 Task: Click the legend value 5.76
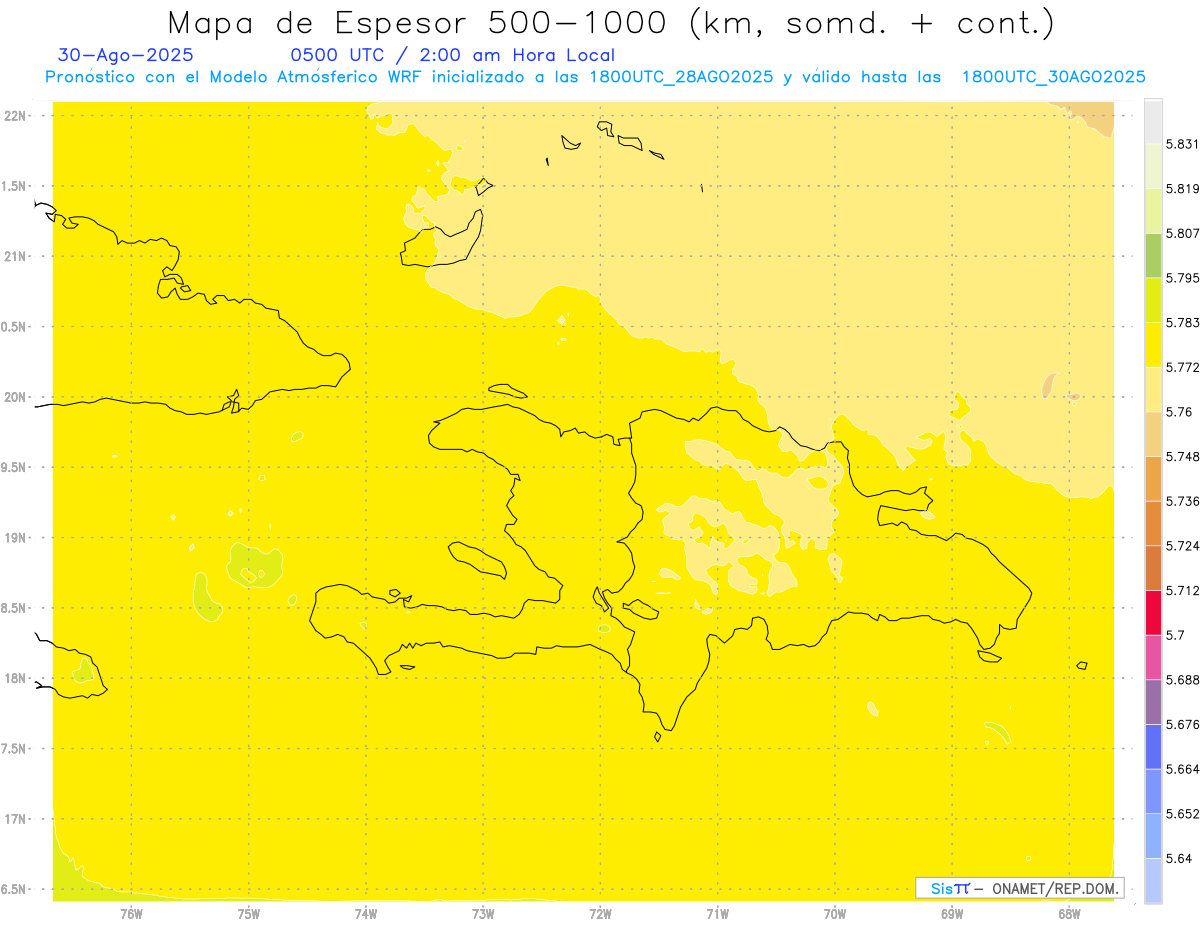1179,412
